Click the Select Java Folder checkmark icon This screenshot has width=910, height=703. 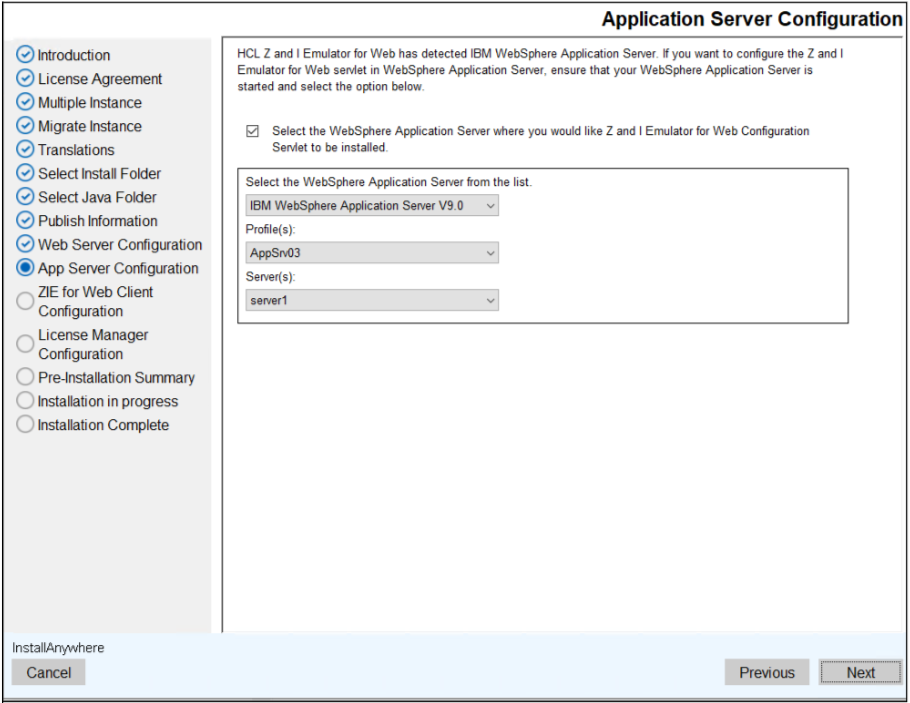(x=25, y=197)
